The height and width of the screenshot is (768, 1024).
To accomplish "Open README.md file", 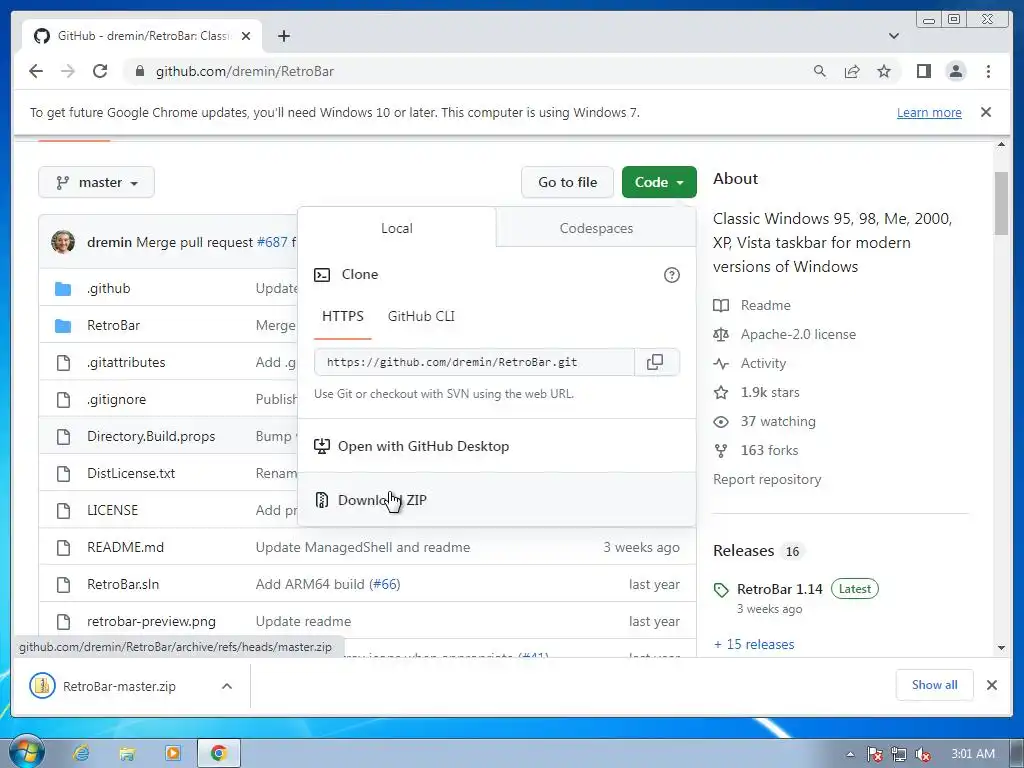I will (125, 547).
